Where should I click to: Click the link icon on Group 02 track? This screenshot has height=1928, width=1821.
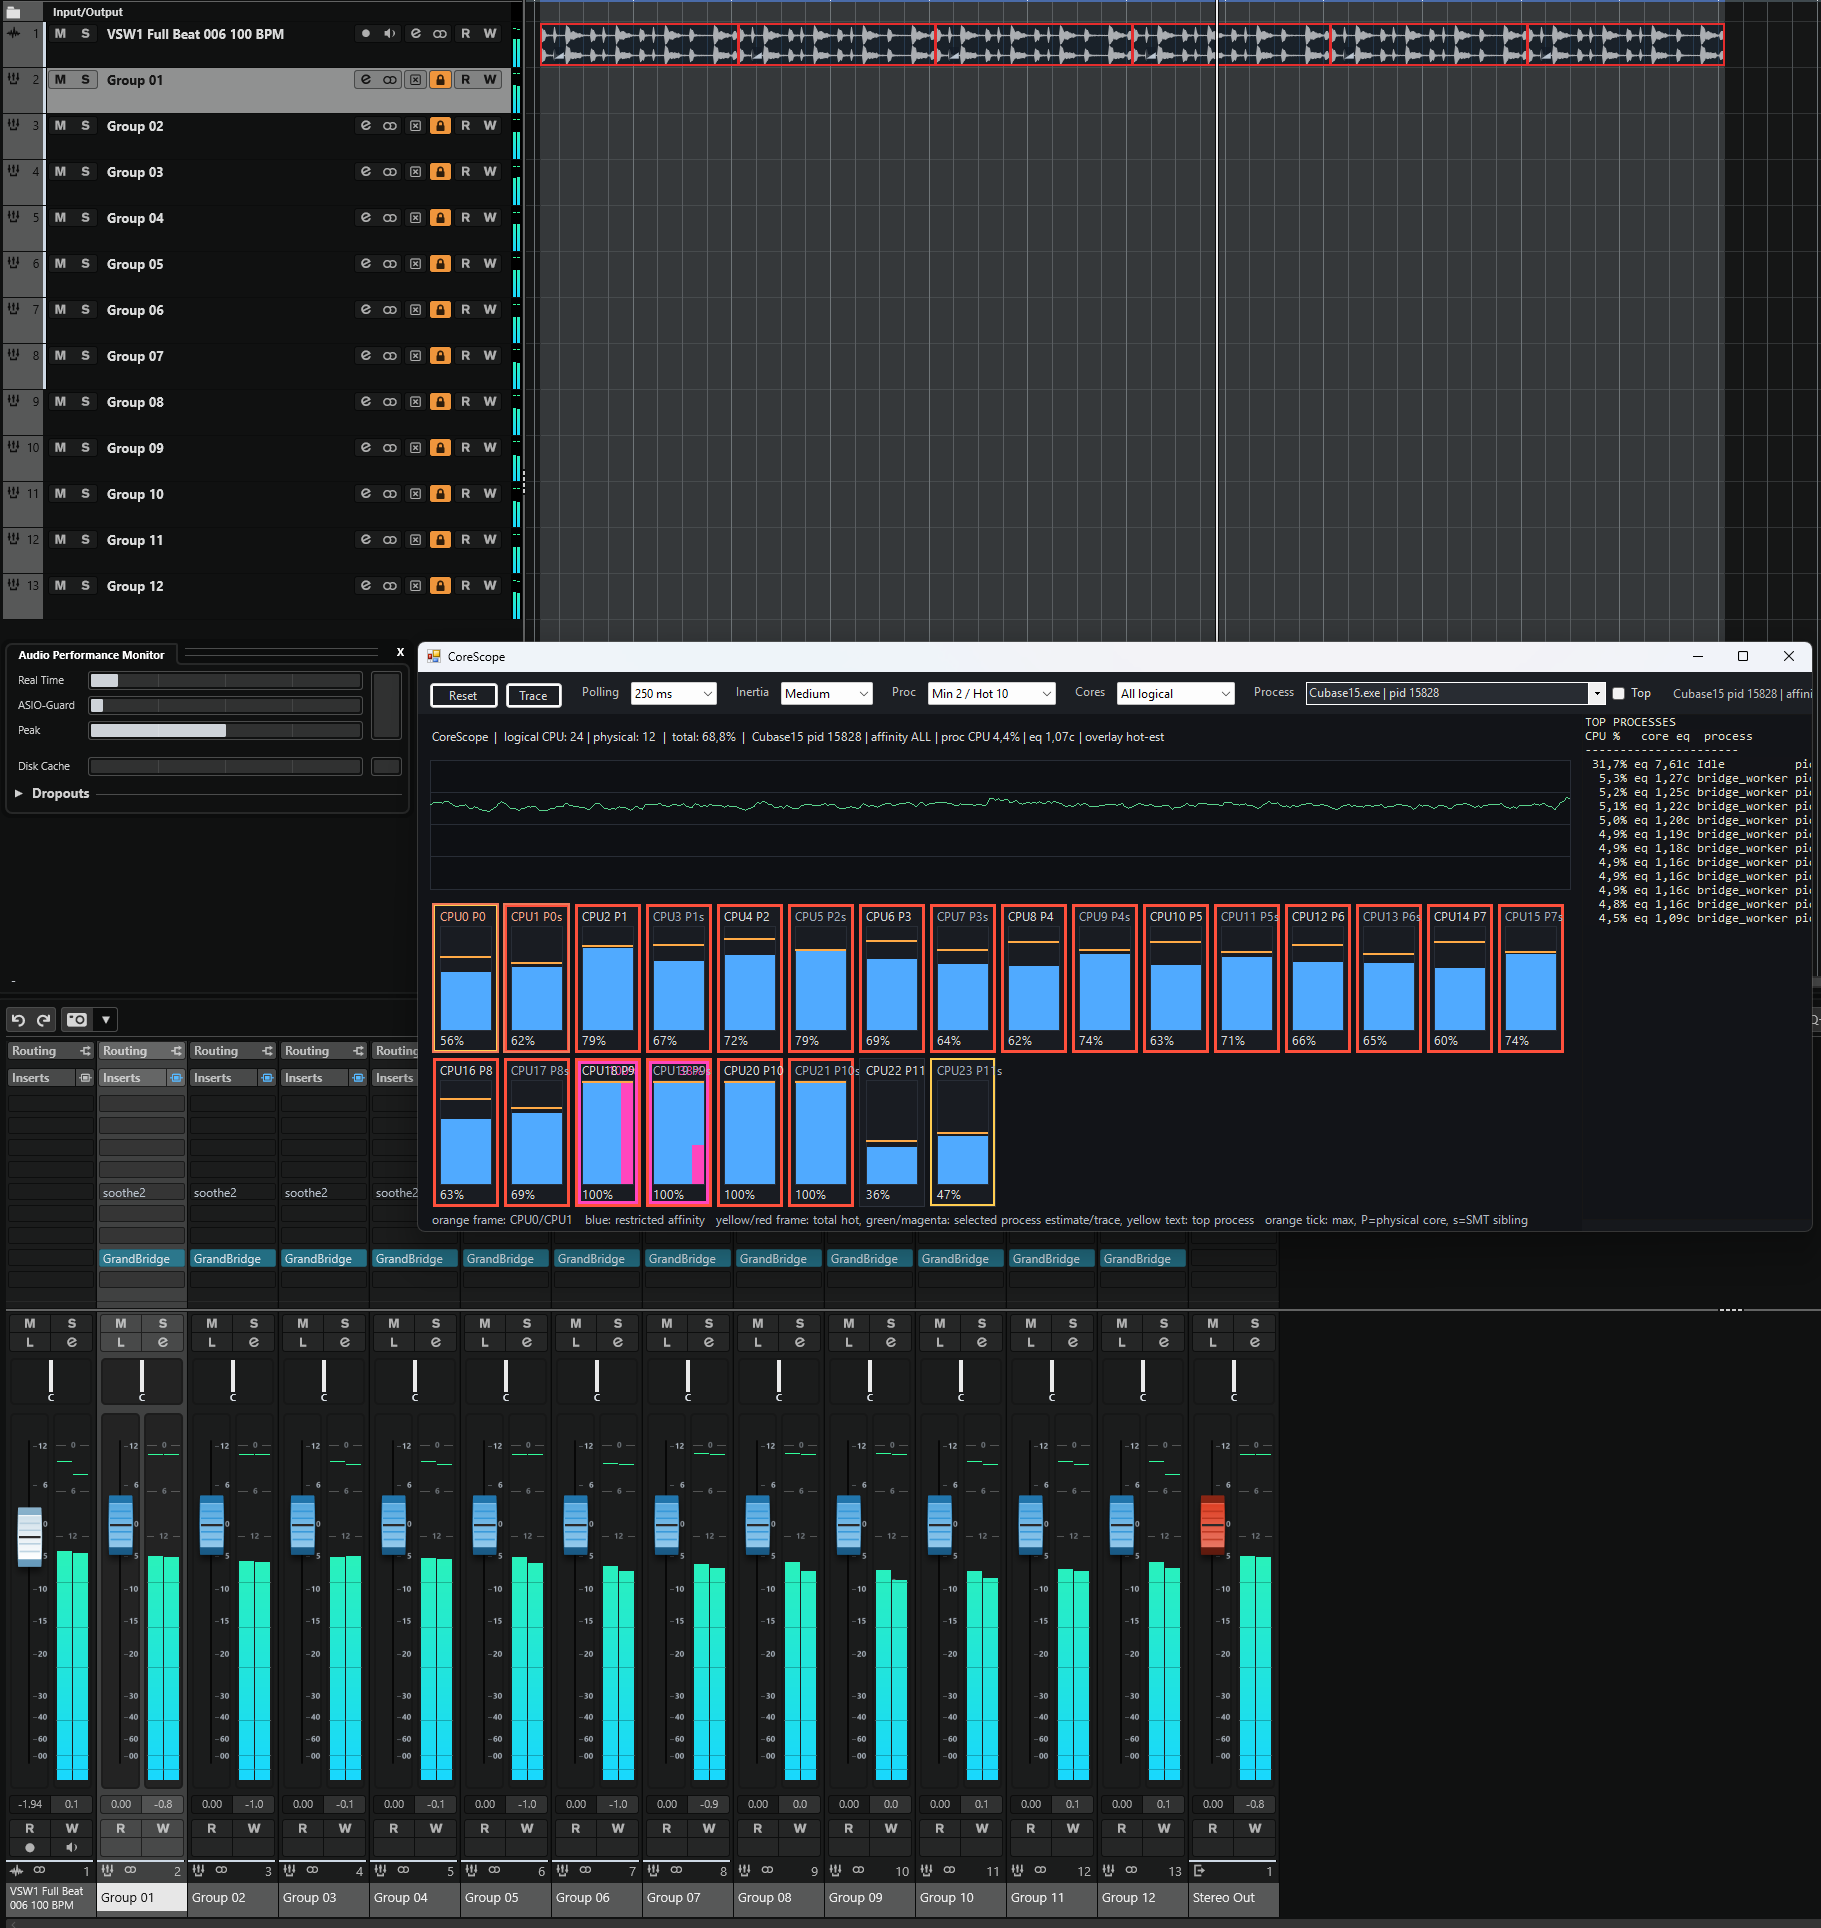pos(390,126)
